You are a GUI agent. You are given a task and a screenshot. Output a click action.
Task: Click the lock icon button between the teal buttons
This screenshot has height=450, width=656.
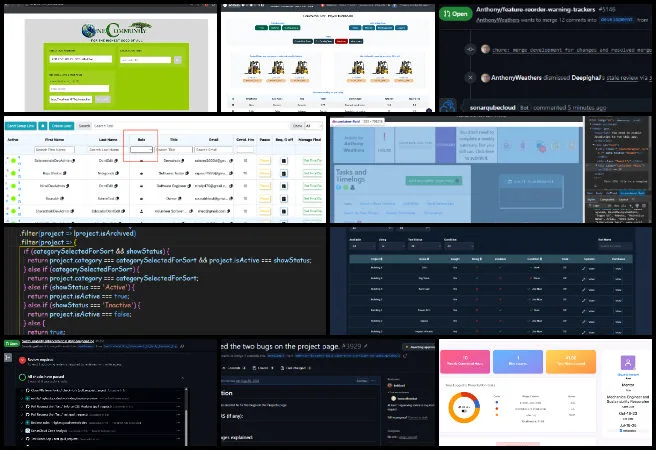click(42, 125)
